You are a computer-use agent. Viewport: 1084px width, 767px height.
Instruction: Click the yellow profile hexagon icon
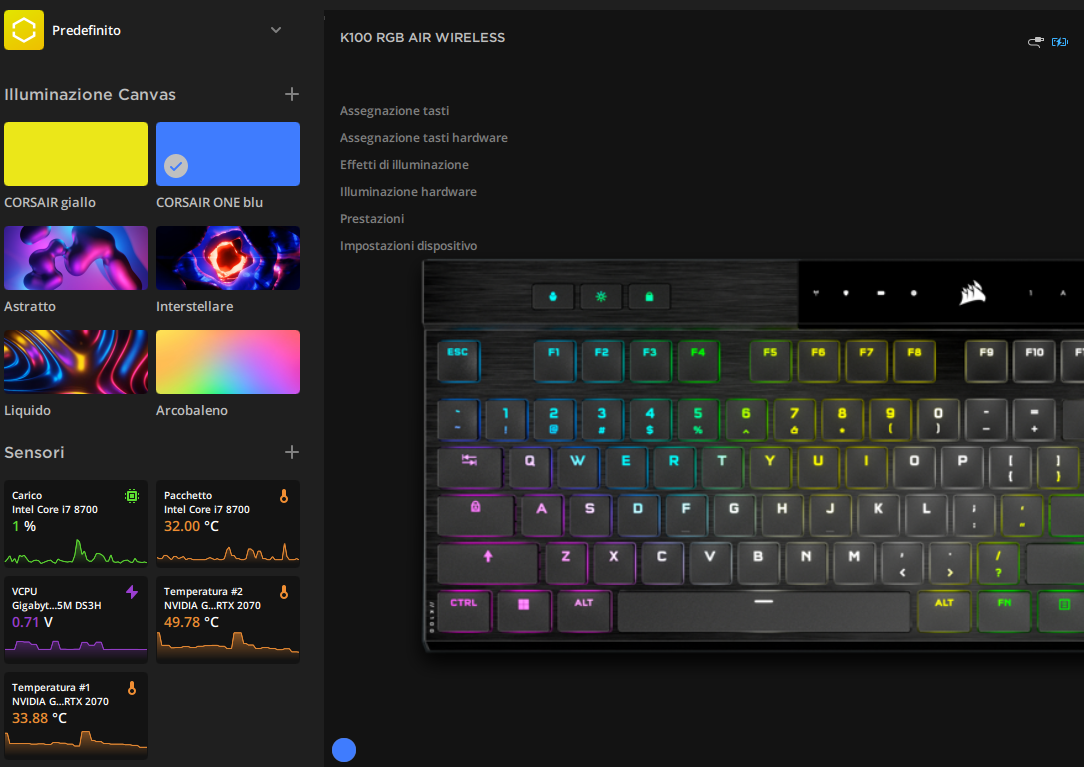point(24,30)
